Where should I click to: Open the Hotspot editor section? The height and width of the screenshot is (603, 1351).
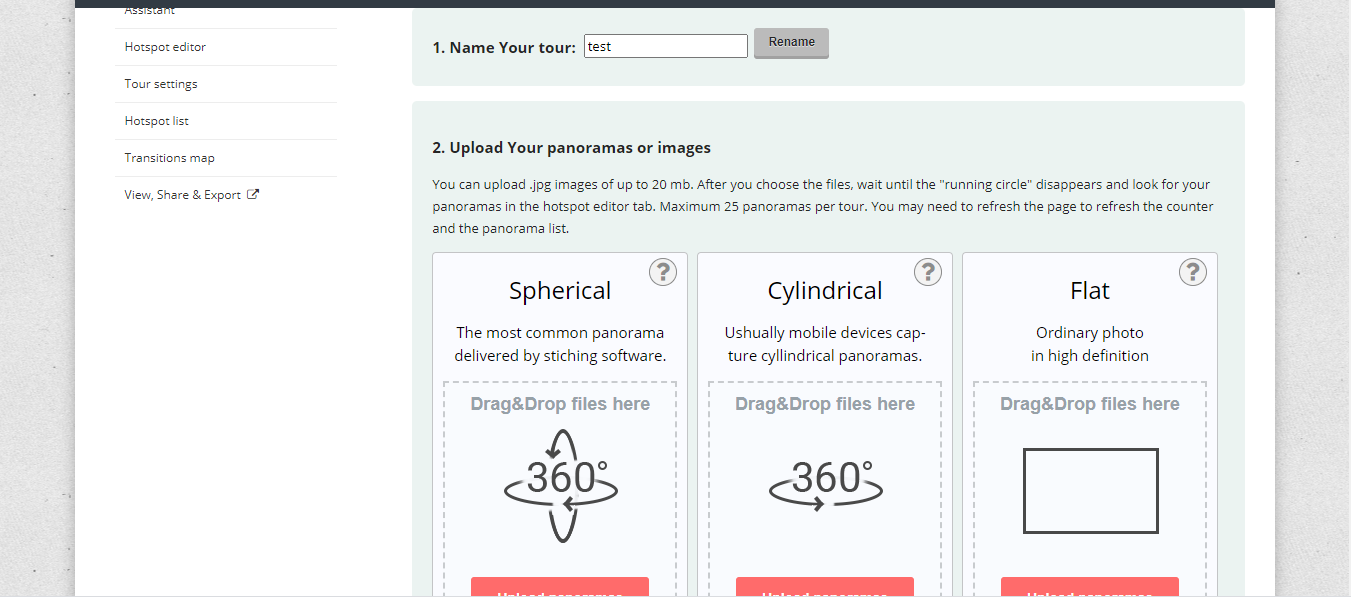(165, 47)
